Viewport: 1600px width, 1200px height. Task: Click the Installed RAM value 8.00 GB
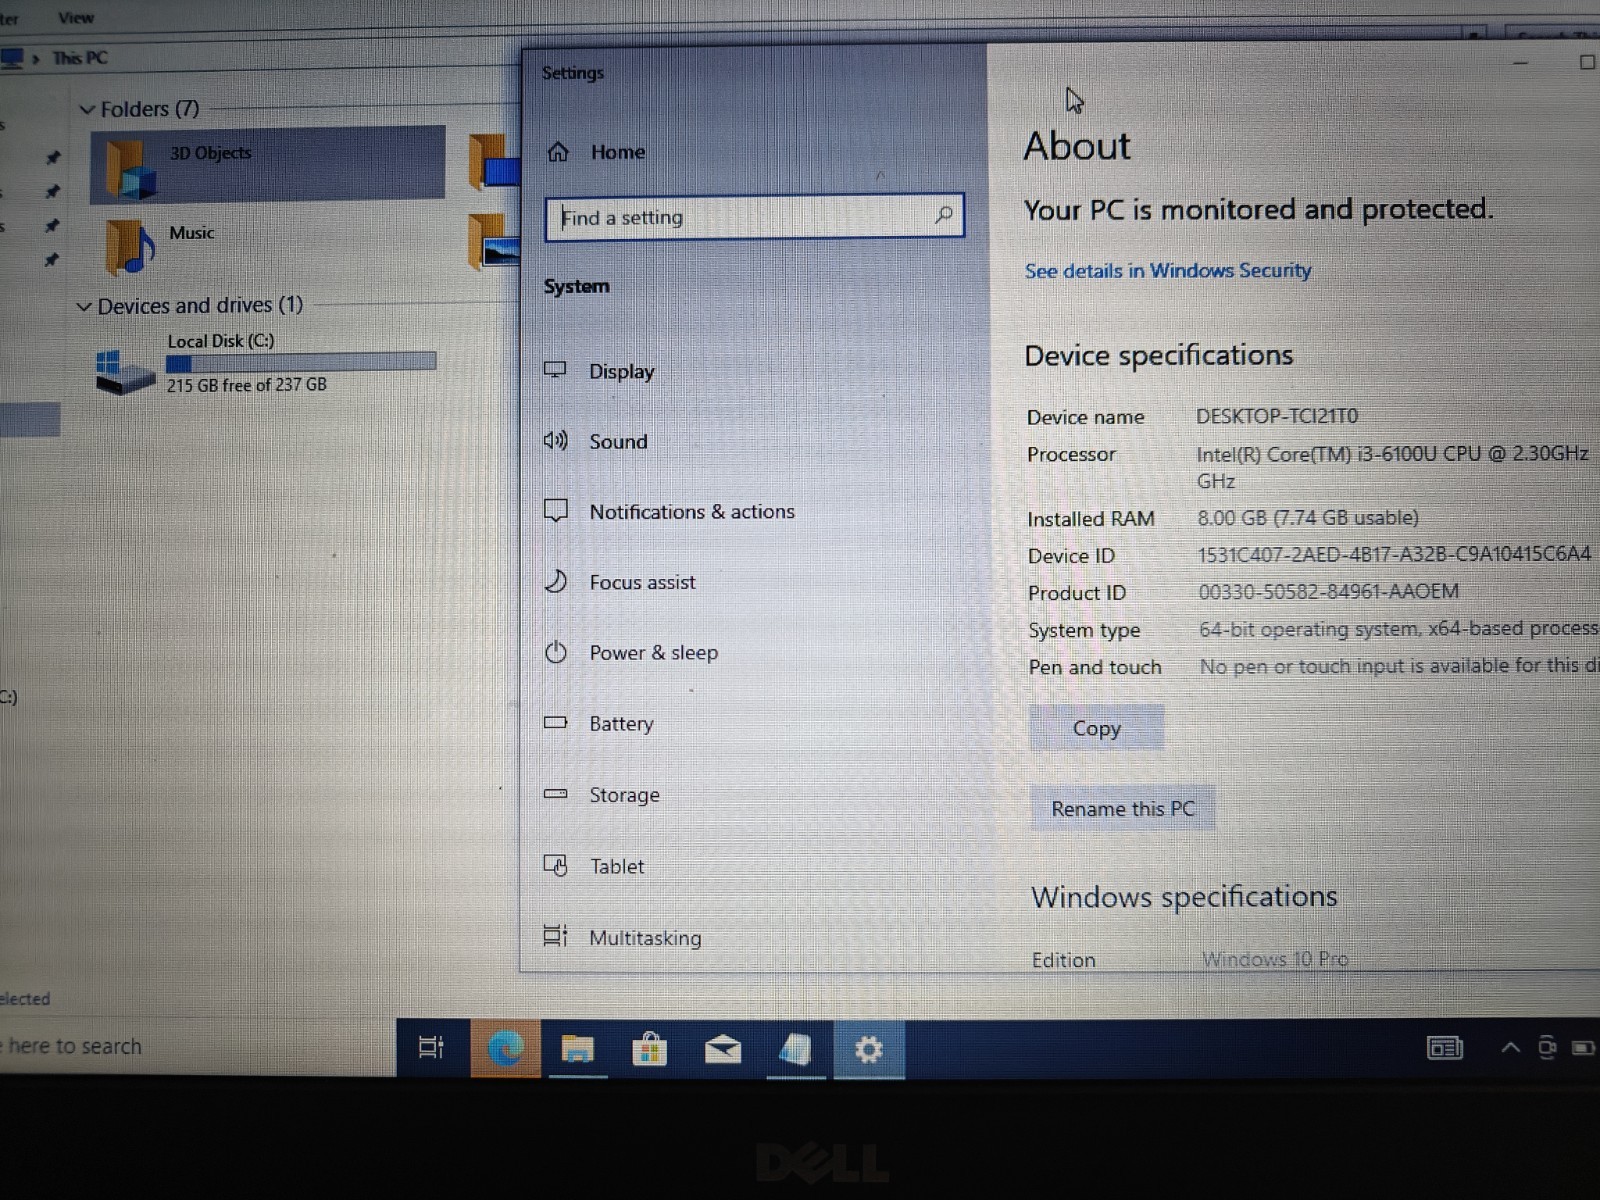tap(1308, 518)
